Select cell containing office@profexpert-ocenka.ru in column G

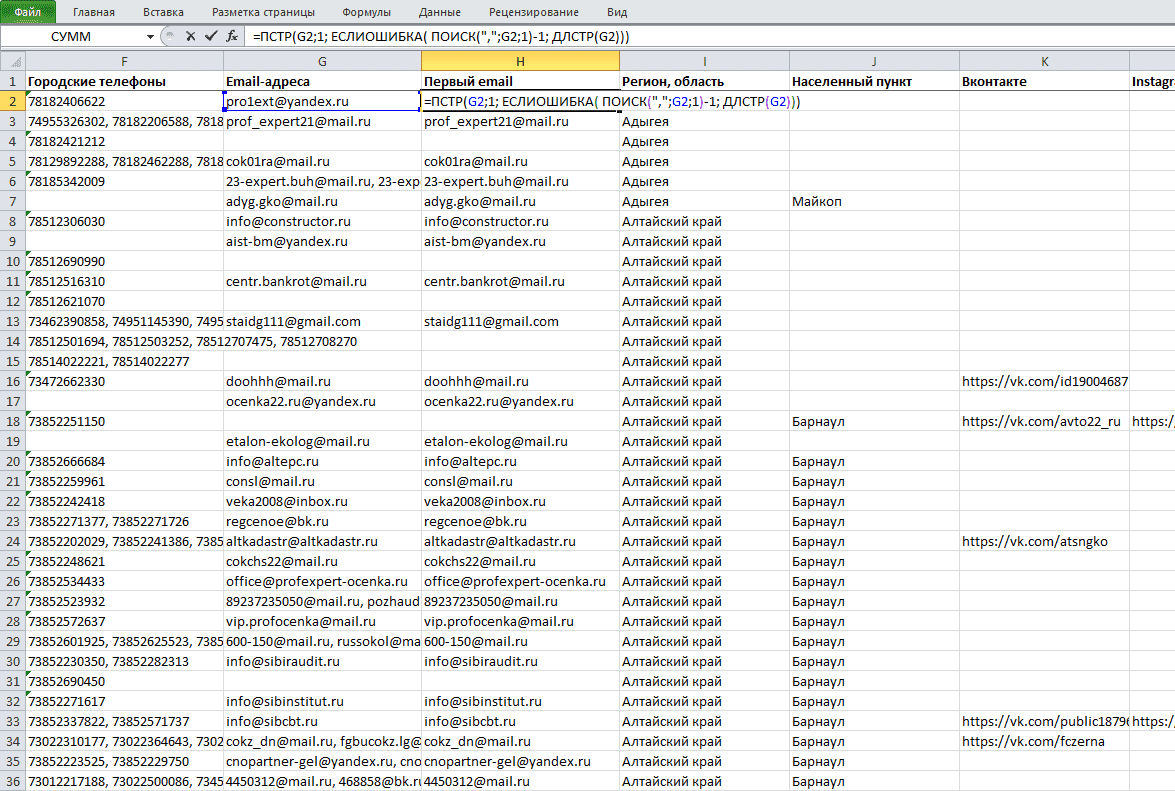[x=322, y=581]
